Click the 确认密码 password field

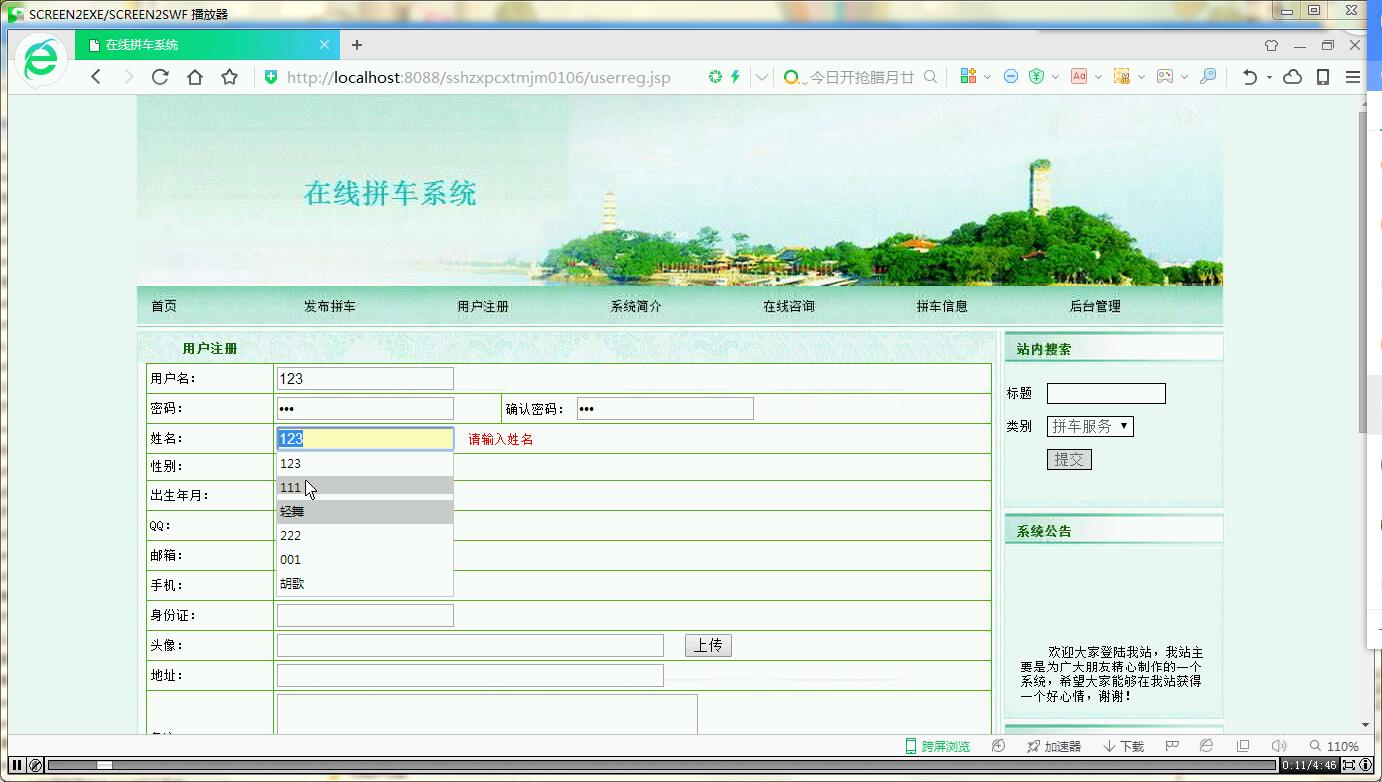pos(665,409)
